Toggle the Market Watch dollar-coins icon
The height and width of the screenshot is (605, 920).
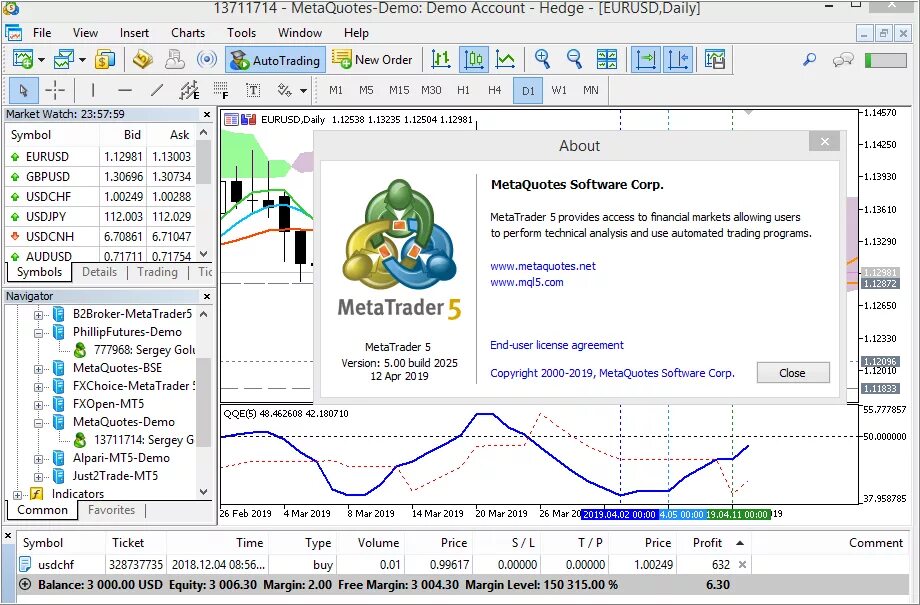(104, 60)
